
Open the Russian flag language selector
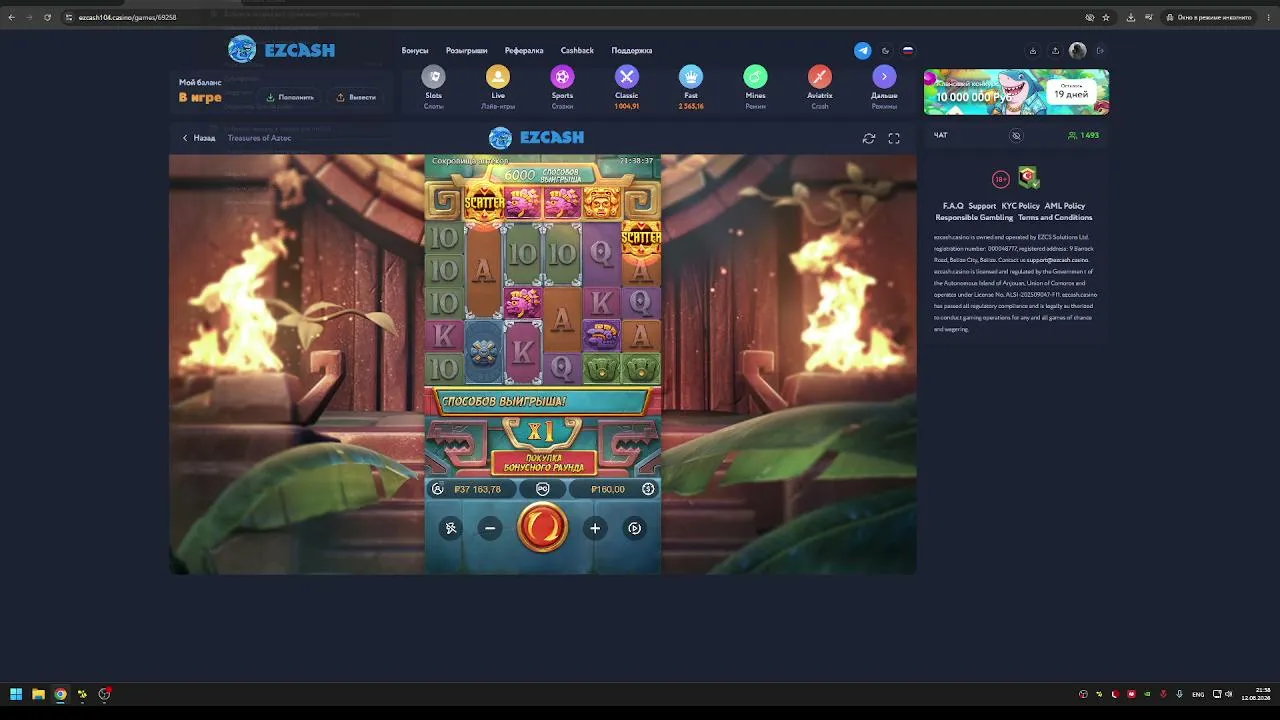[908, 50]
